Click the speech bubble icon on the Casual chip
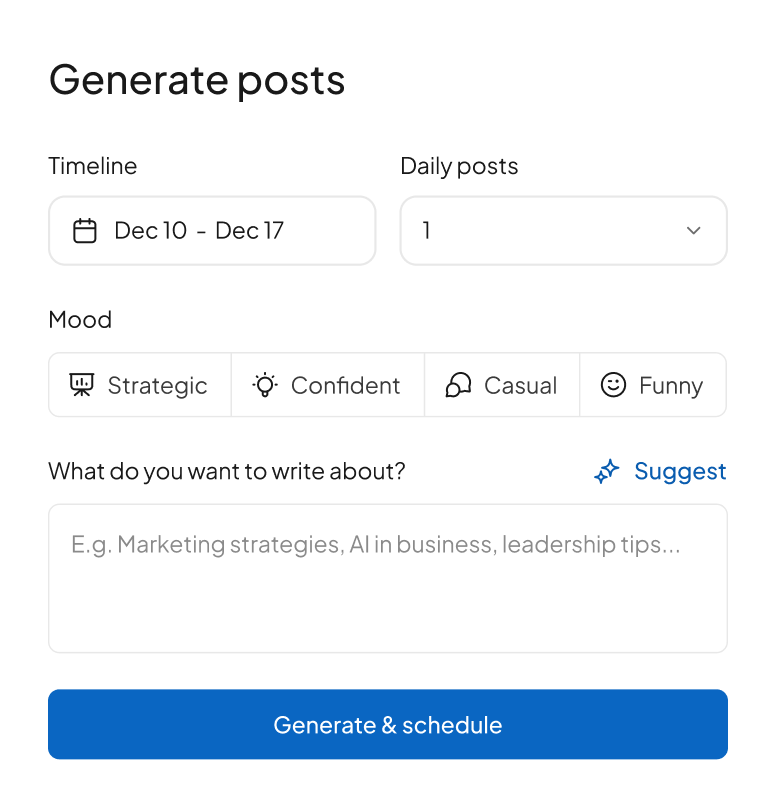This screenshot has height=808, width=776. click(458, 384)
